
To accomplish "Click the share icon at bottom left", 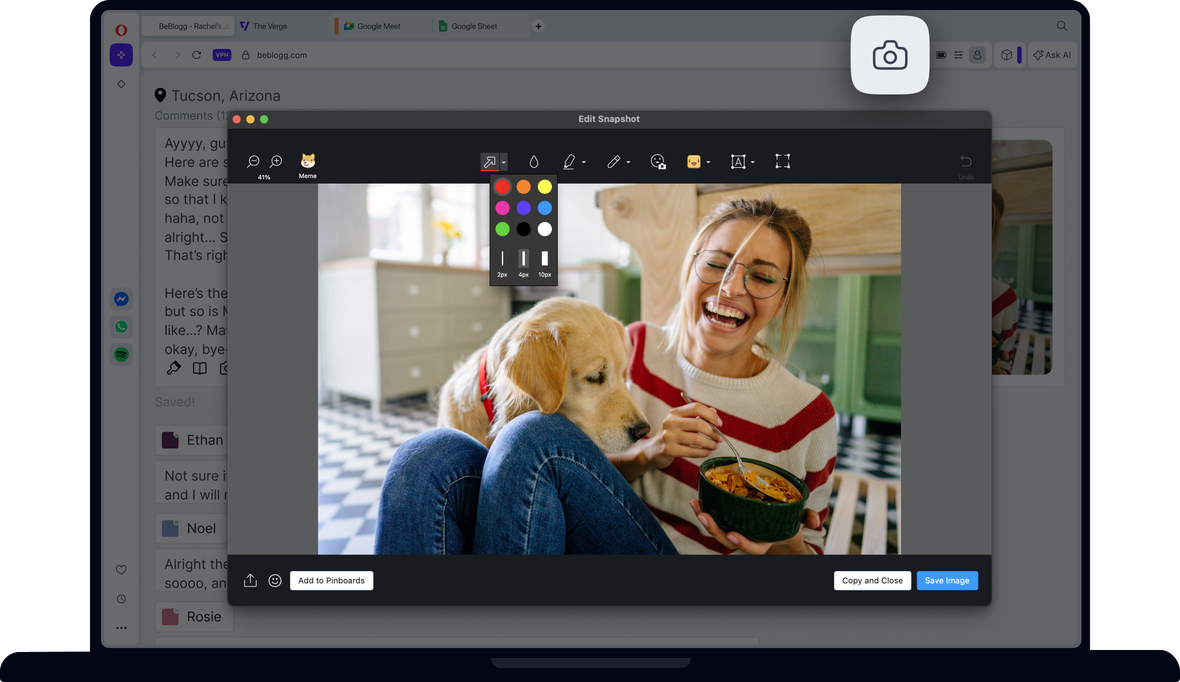I will point(250,580).
